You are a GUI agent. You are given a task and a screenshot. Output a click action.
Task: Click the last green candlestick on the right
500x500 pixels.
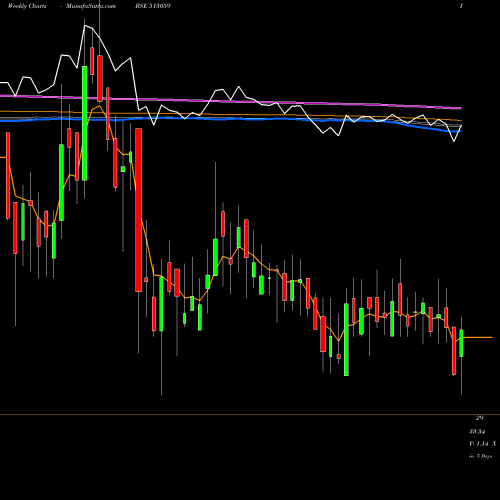pos(461,343)
